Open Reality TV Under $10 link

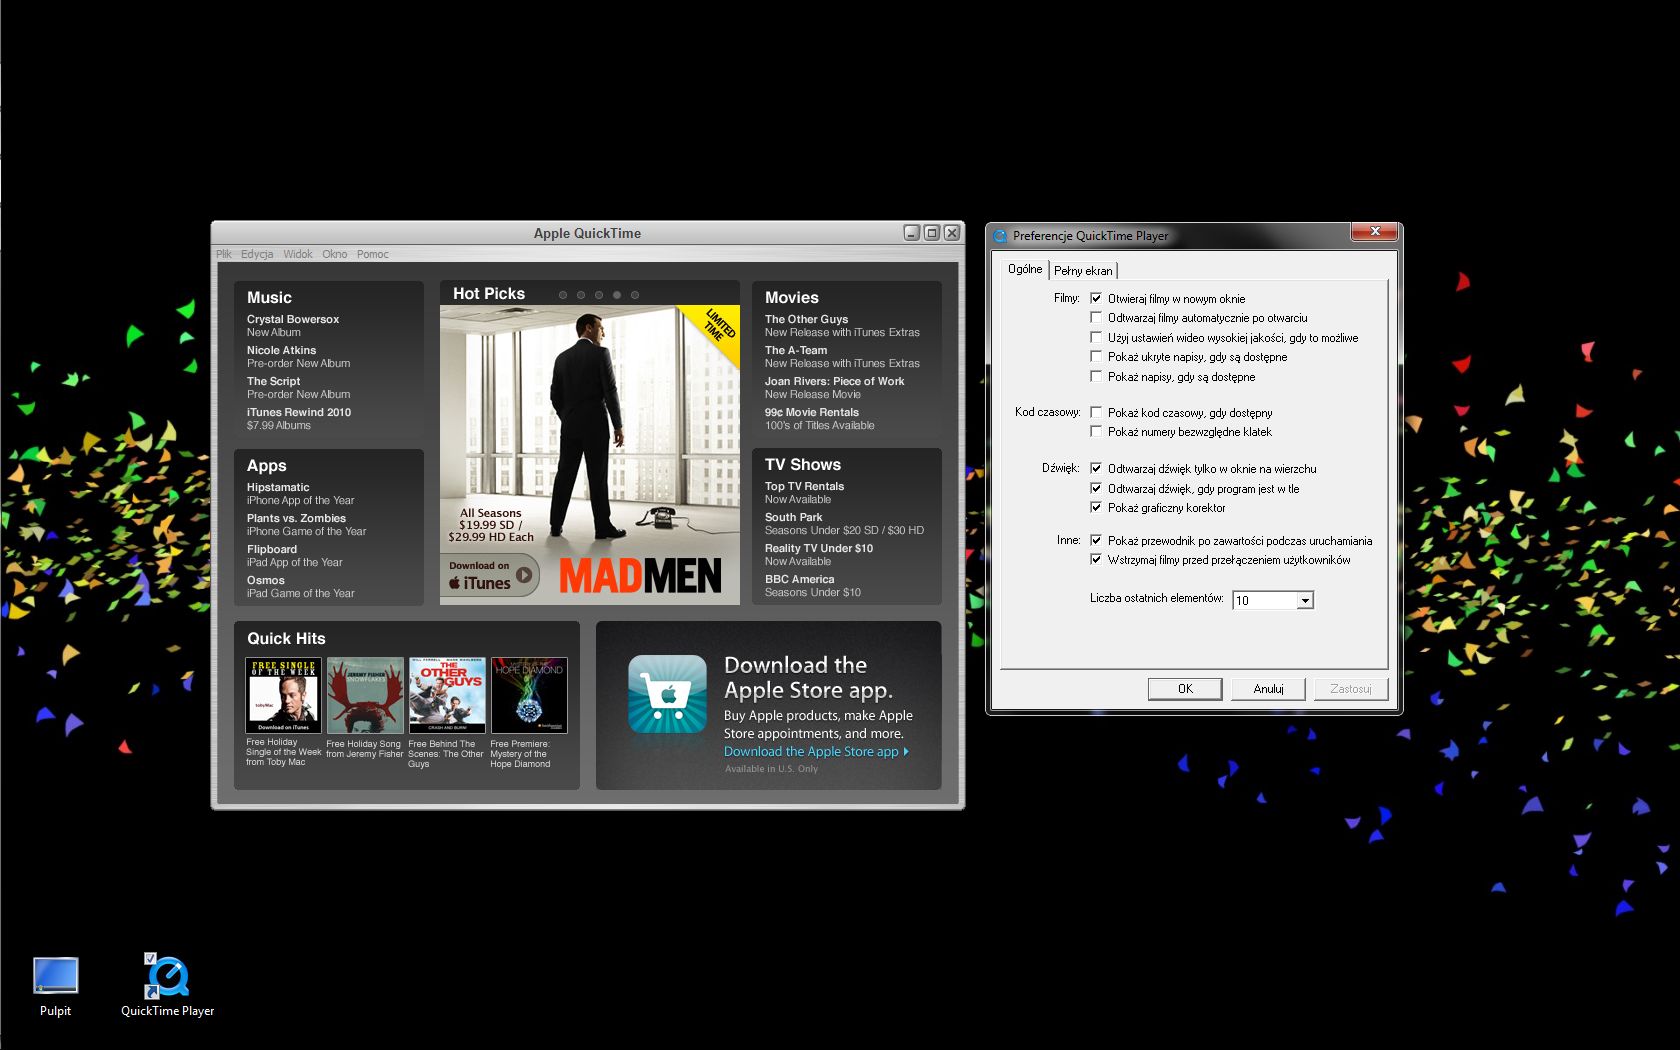pos(818,554)
